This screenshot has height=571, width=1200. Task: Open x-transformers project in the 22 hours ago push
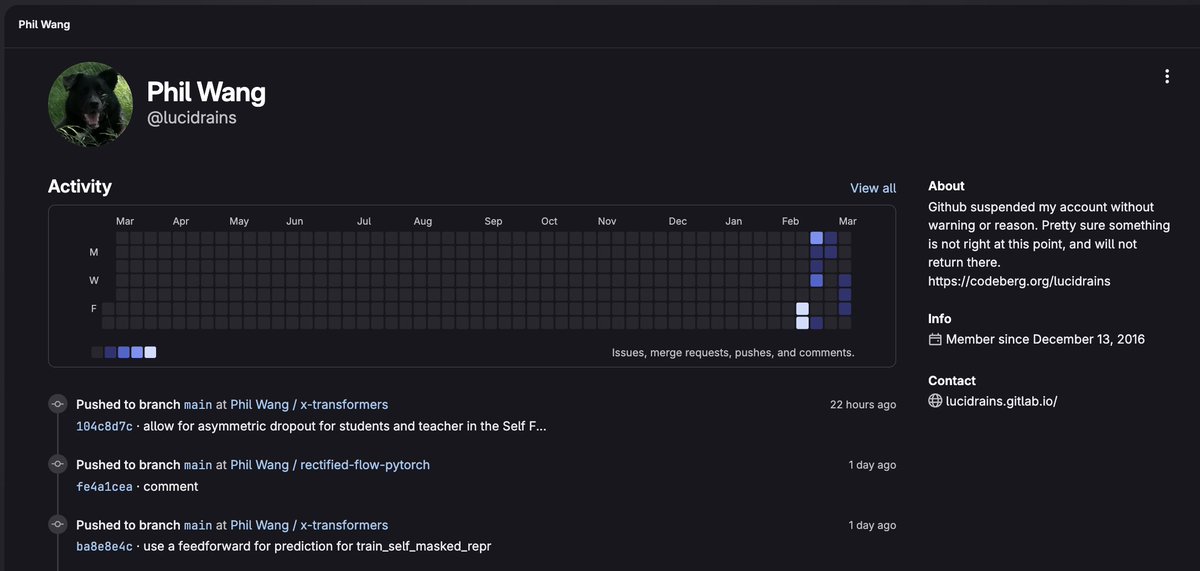click(x=309, y=405)
